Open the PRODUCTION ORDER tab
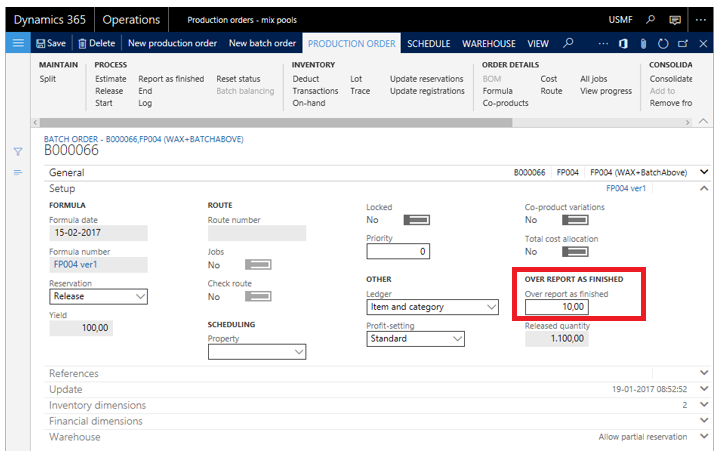This screenshot has width=717, height=472. coord(351,43)
